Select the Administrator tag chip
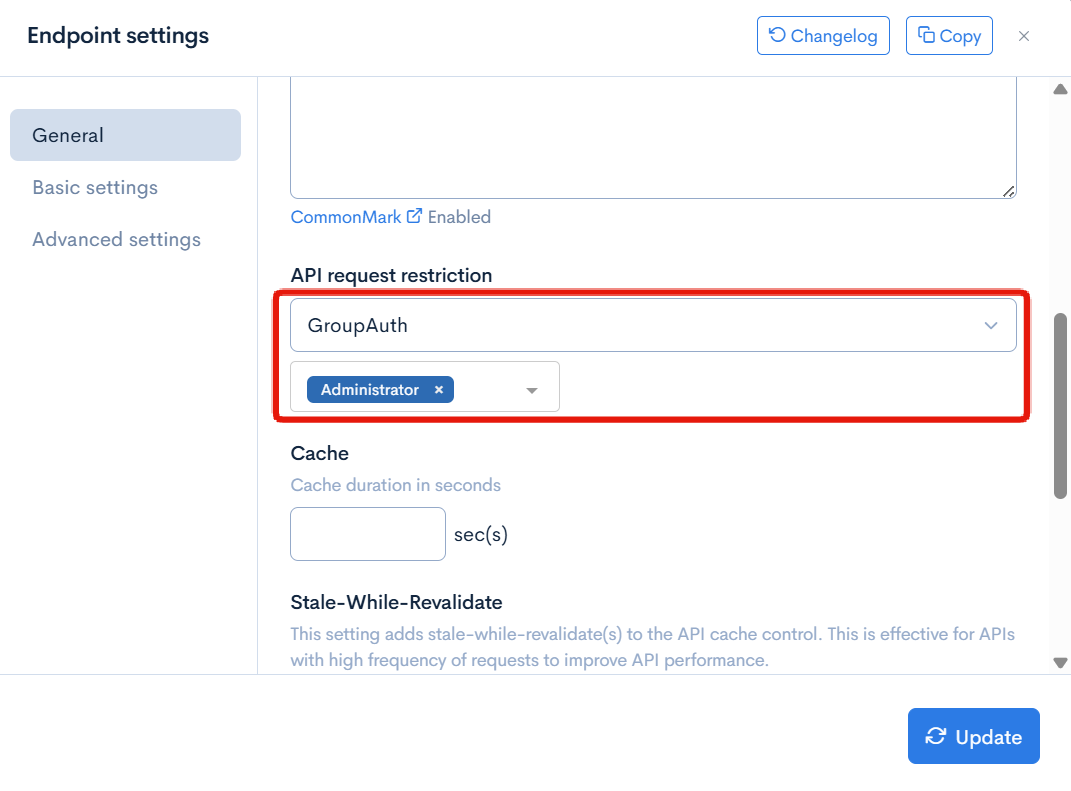1071x791 pixels. coord(370,390)
